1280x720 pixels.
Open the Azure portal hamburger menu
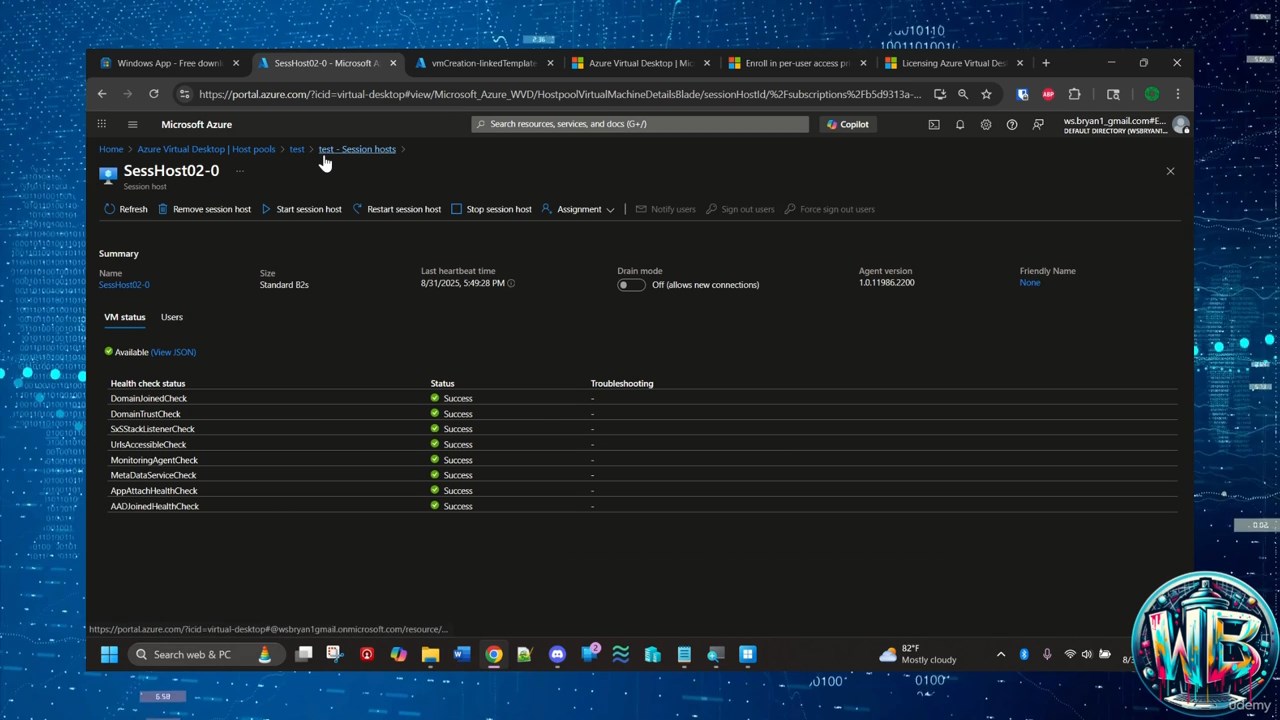point(132,124)
